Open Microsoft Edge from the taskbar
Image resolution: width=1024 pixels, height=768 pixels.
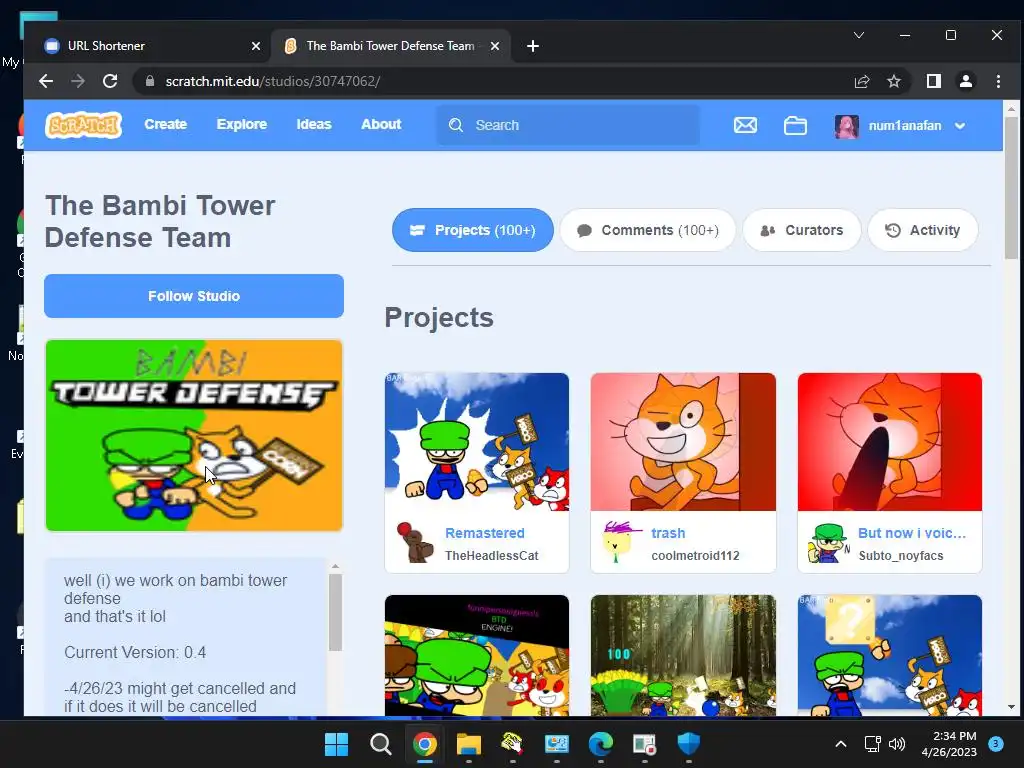point(600,744)
